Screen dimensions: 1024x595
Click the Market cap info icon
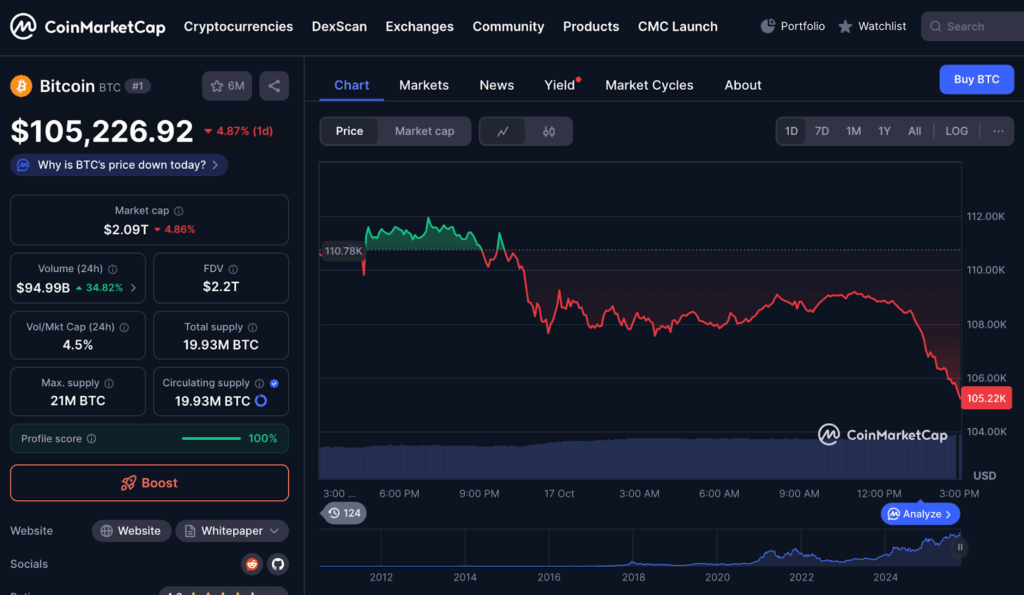[x=179, y=211]
